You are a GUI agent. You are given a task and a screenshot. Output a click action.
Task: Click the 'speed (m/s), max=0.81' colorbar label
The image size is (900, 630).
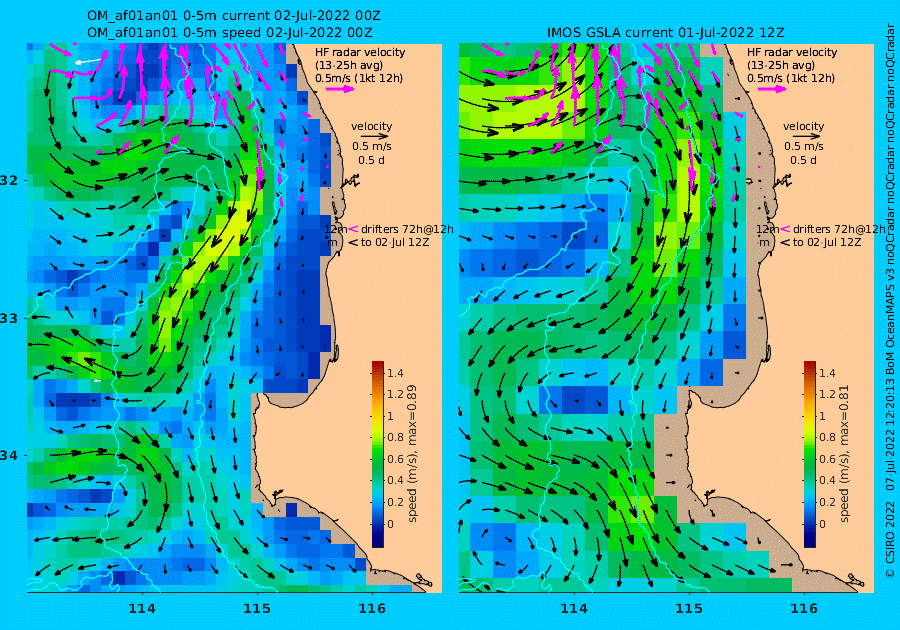(x=843, y=453)
